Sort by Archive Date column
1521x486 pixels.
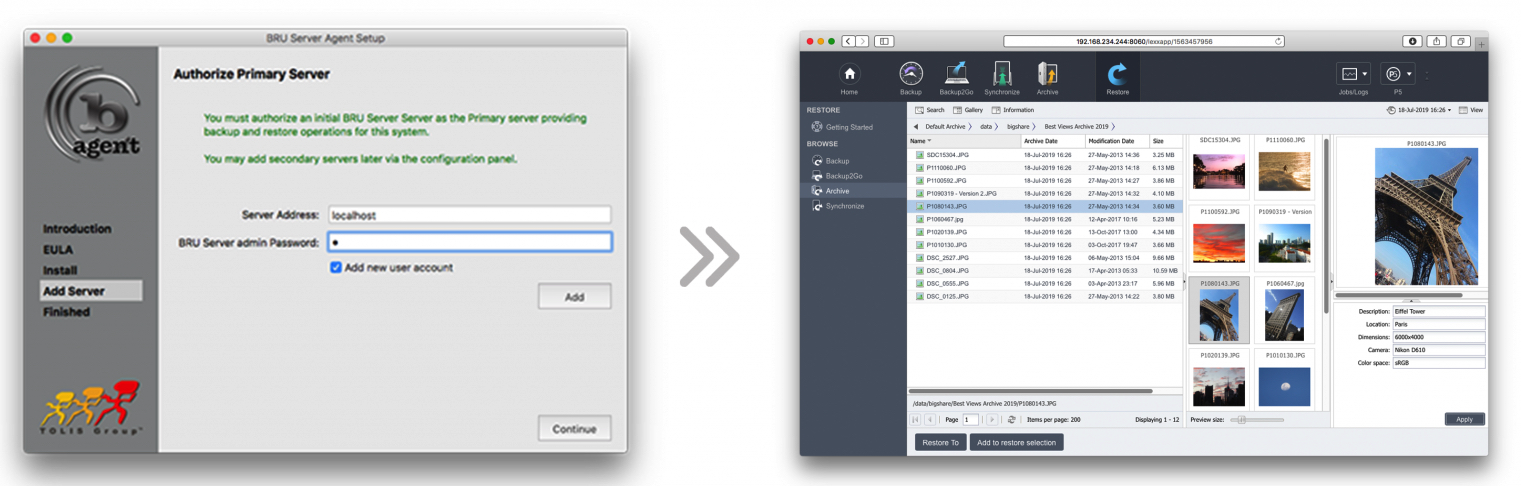pyautogui.click(x=1051, y=141)
